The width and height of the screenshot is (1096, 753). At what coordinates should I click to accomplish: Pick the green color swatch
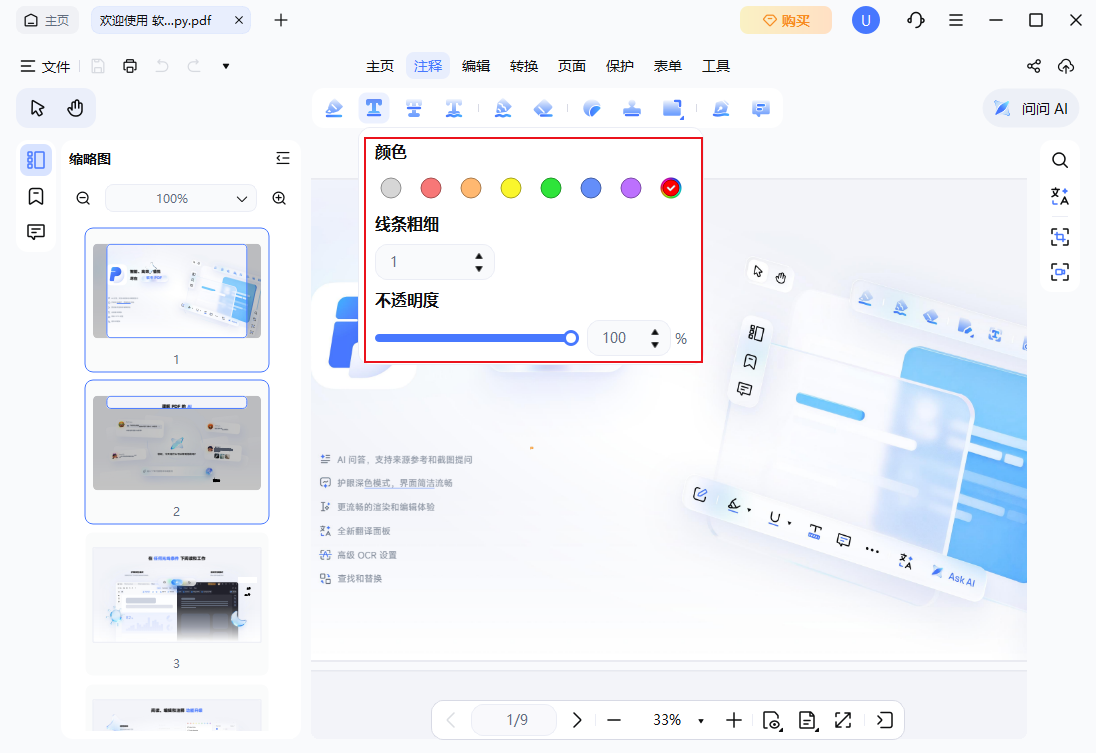click(551, 188)
